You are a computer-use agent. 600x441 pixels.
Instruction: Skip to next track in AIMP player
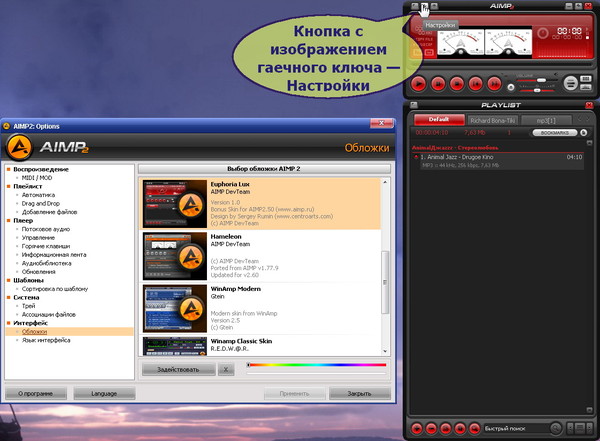pyautogui.click(x=494, y=83)
